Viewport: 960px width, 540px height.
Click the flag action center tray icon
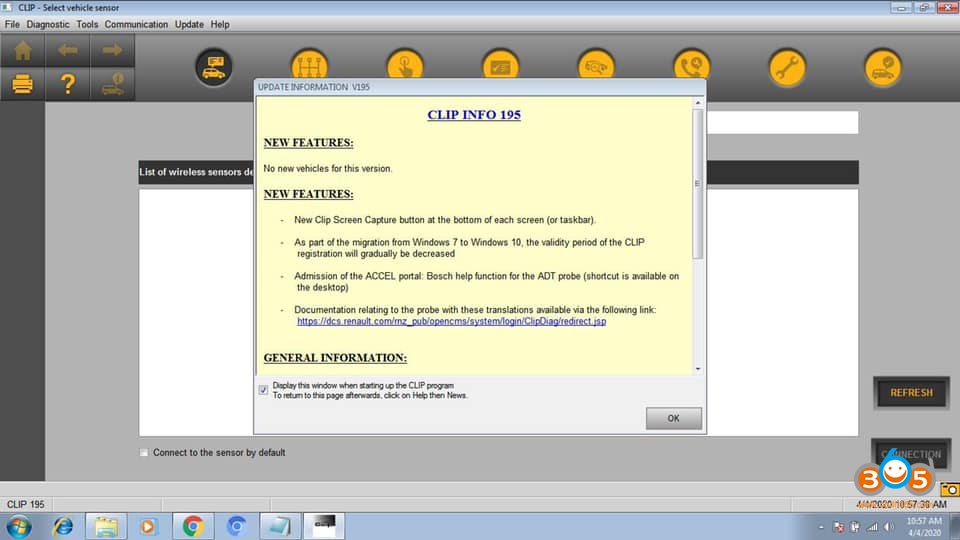839,527
